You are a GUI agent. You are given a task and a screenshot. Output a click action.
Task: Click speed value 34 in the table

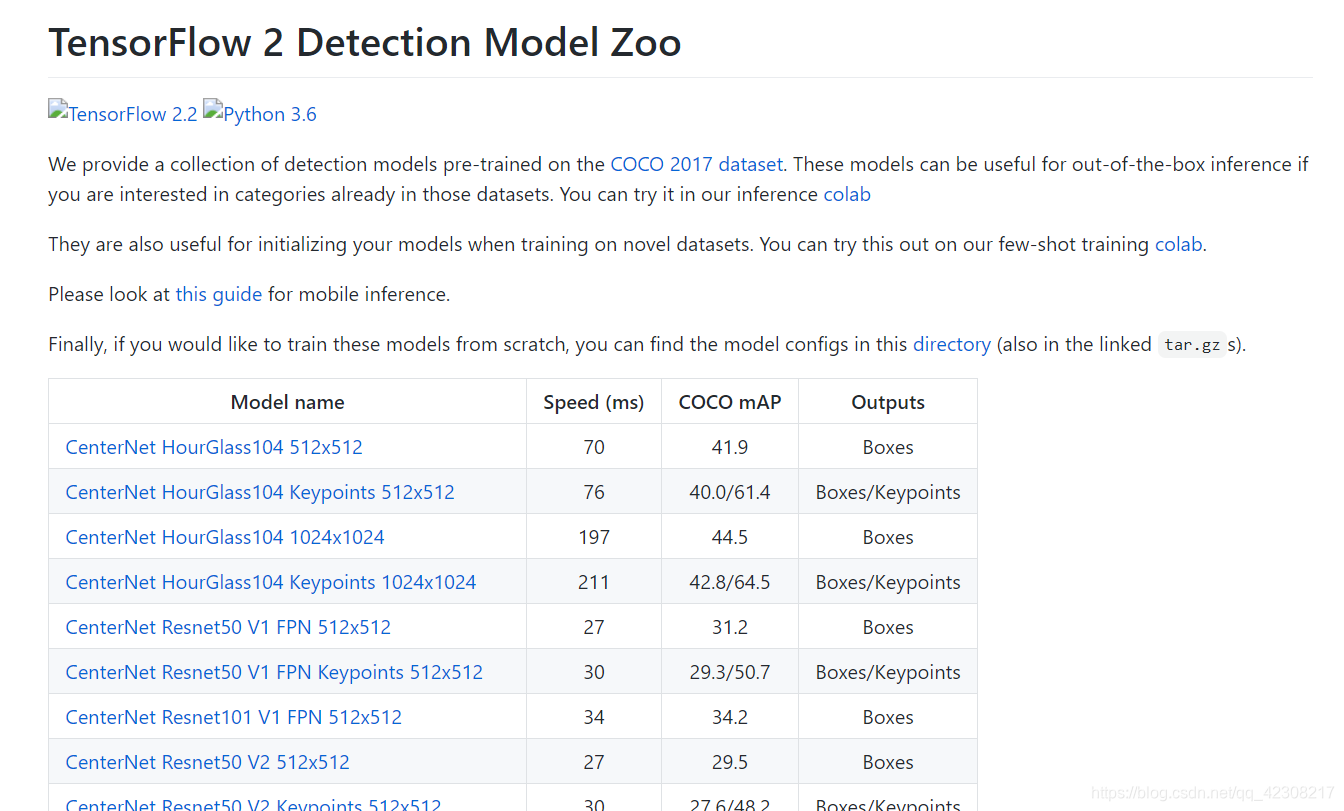[x=594, y=717]
